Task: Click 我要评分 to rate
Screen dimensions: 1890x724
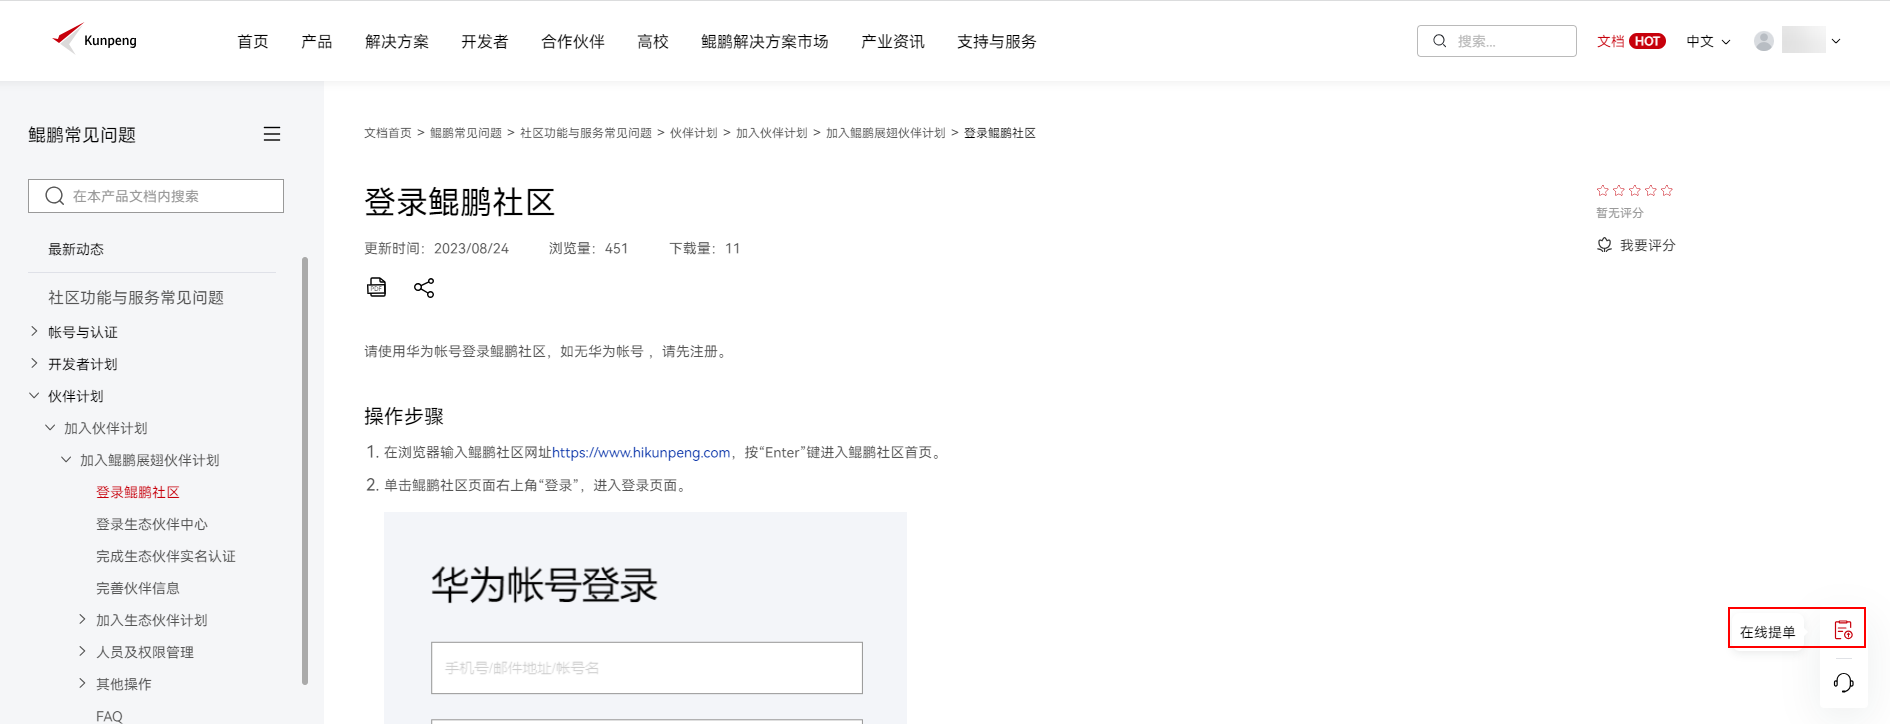Action: tap(1647, 245)
